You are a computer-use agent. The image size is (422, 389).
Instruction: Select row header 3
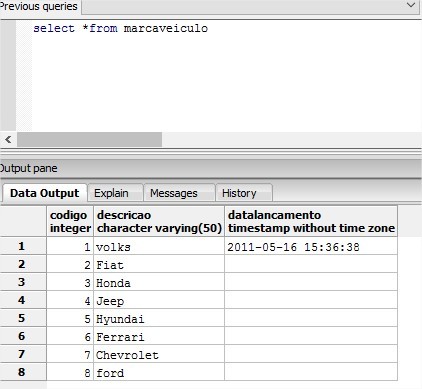23,282
